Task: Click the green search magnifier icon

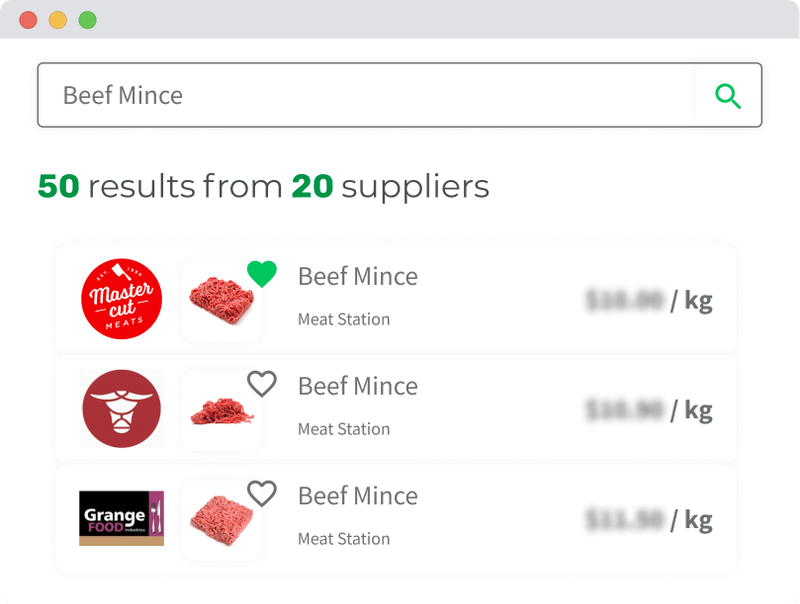Action: pos(728,95)
